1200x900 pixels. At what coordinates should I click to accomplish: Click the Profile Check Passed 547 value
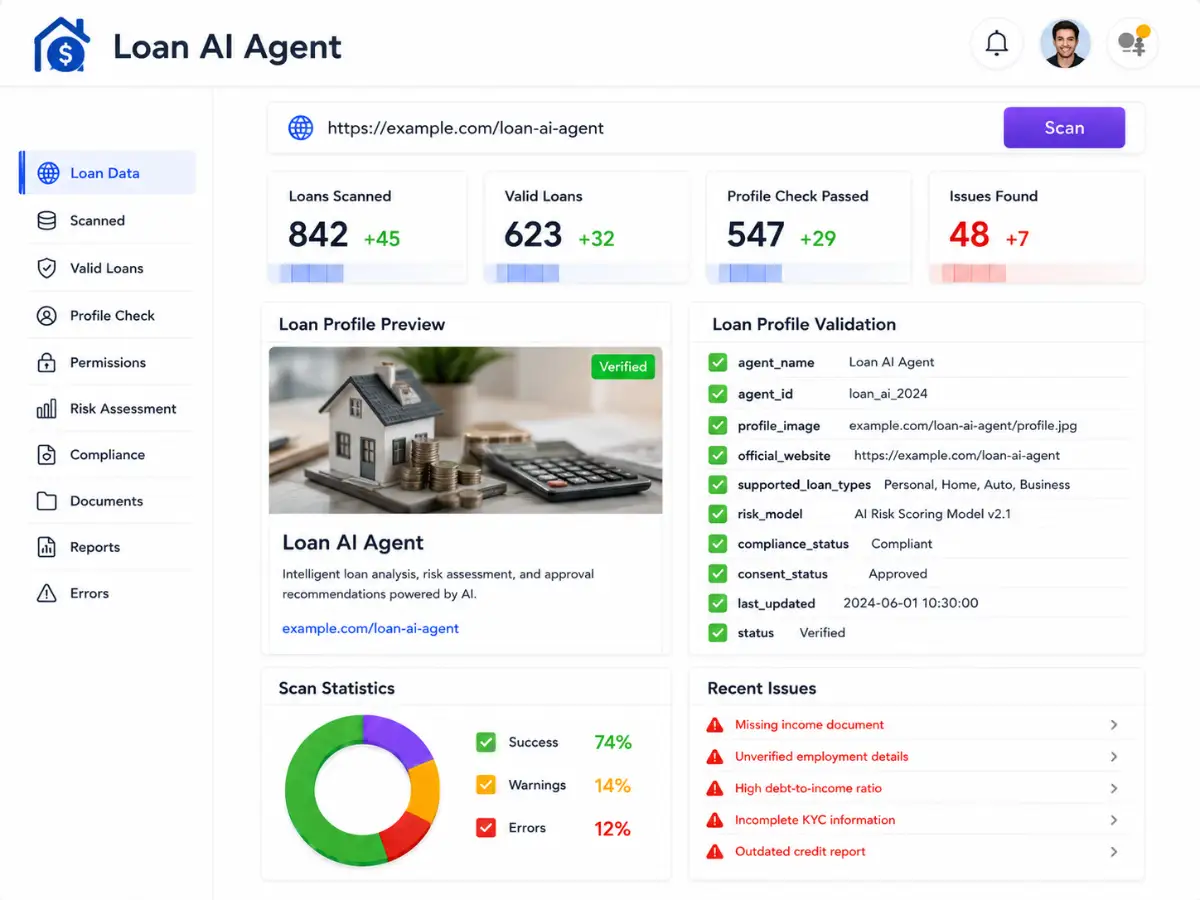(x=755, y=235)
